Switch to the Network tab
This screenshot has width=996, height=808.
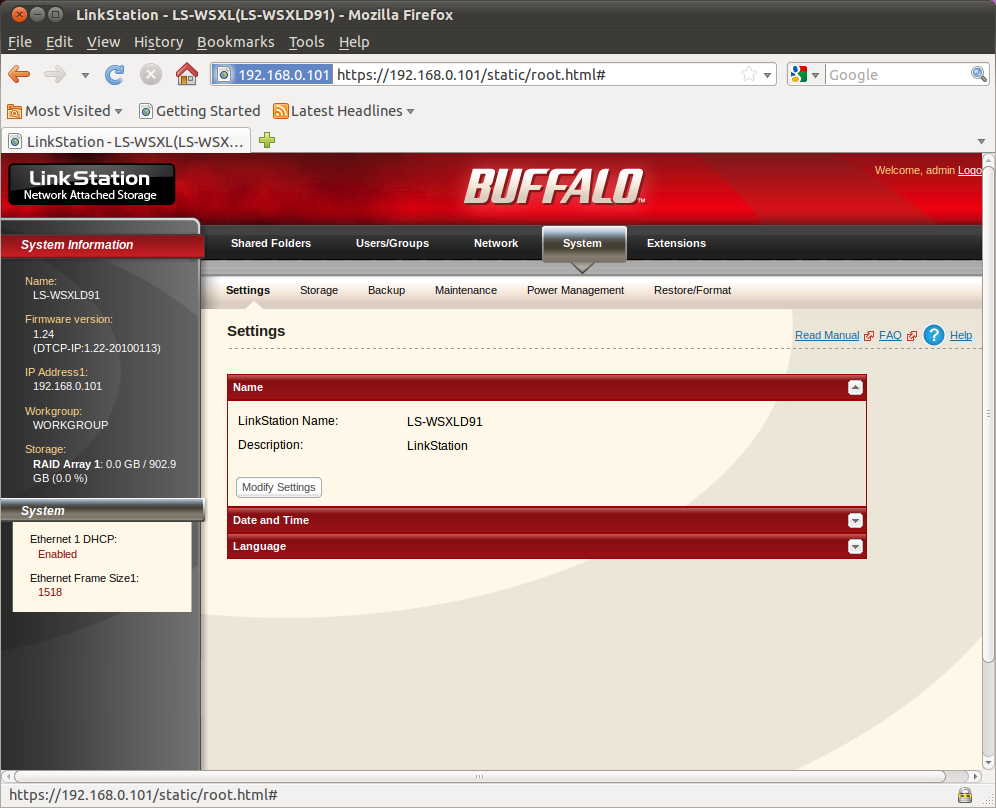tap(495, 243)
